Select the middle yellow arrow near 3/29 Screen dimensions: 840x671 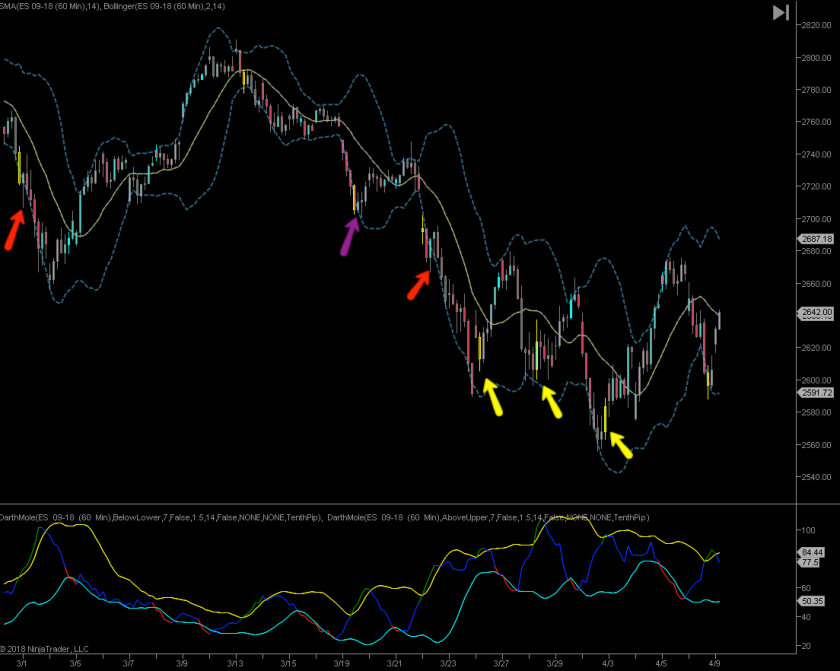click(x=551, y=401)
